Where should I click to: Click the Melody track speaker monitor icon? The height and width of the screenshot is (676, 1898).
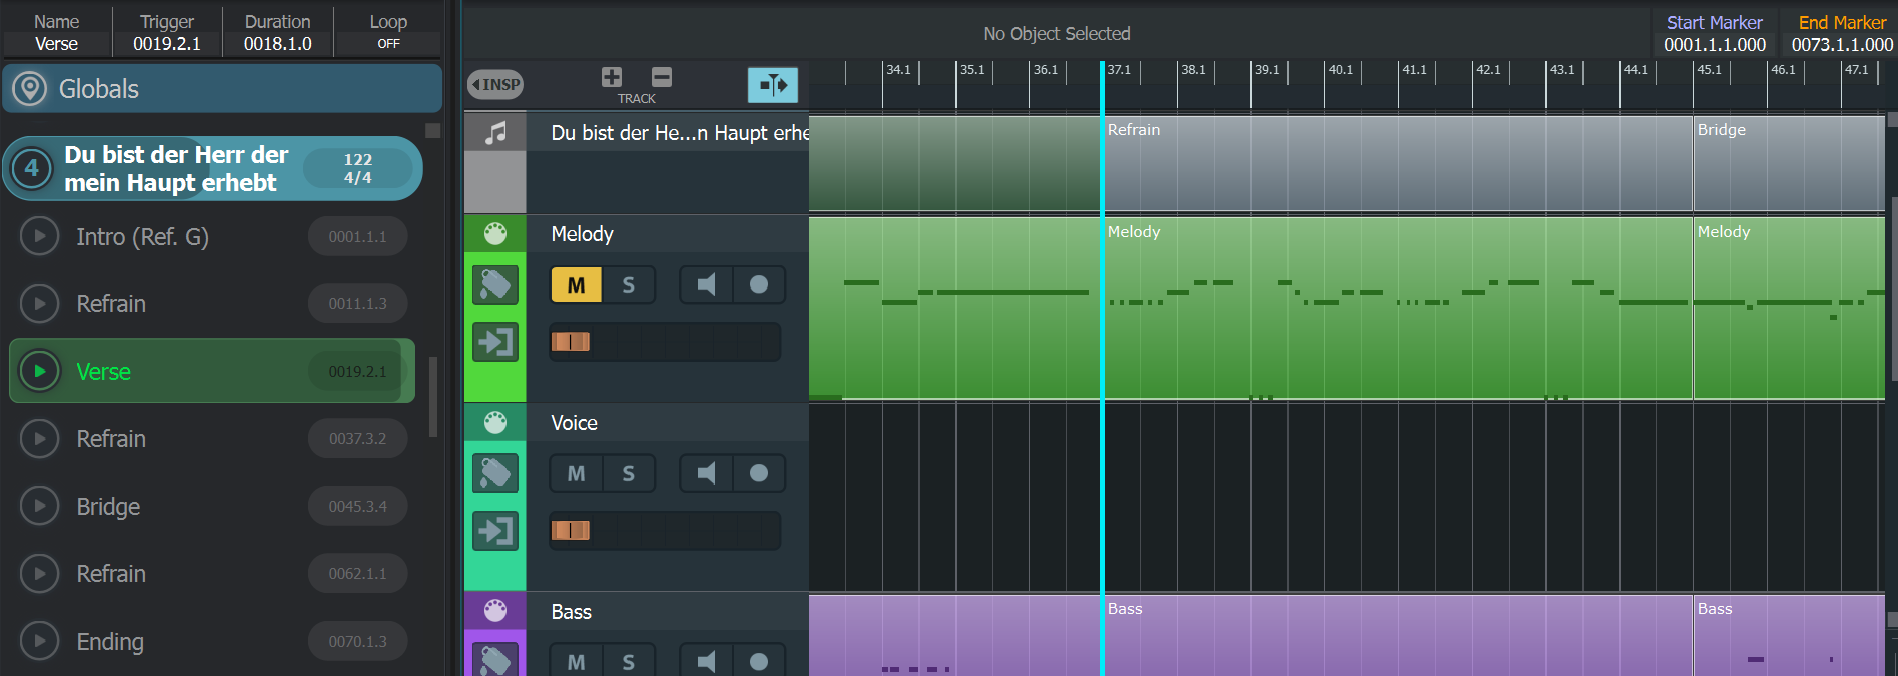(707, 285)
